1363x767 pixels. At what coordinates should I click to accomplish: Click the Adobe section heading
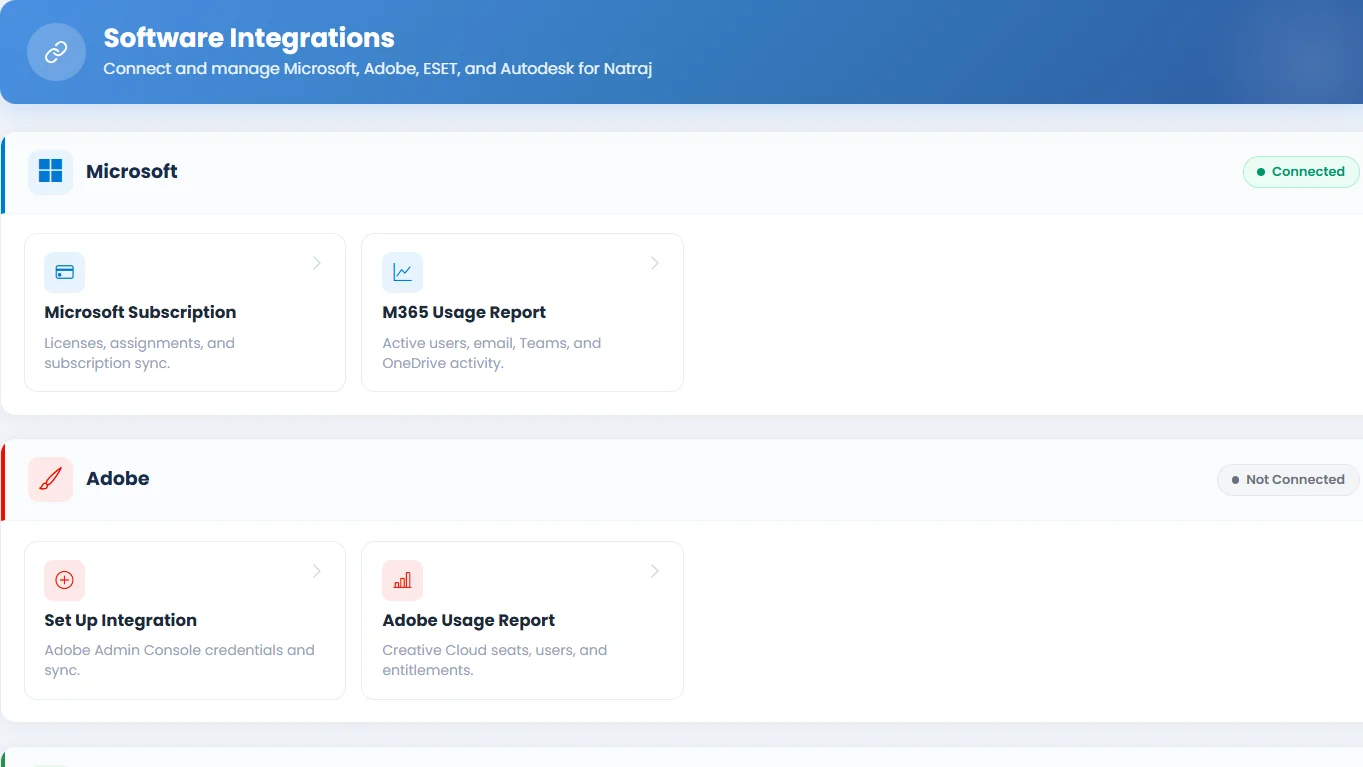coord(118,479)
